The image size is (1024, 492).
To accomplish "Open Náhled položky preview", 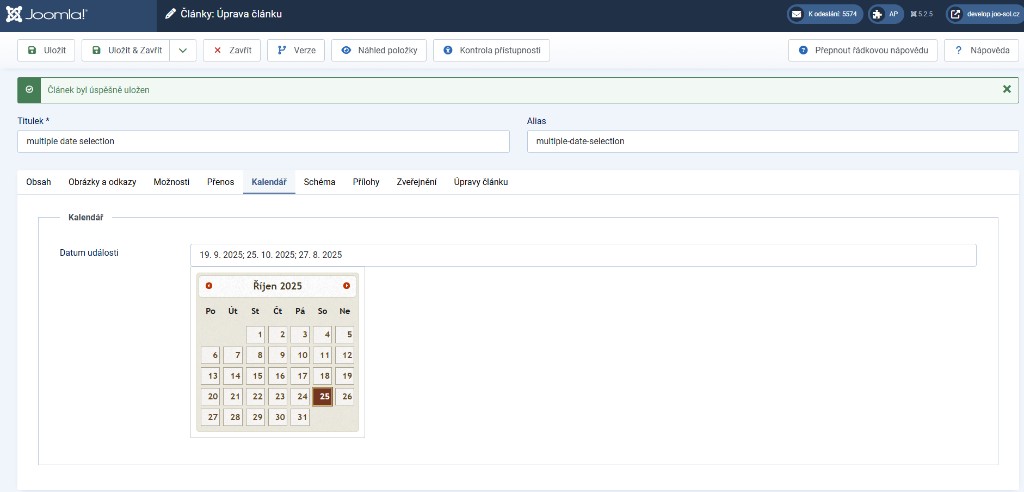I will pyautogui.click(x=380, y=51).
